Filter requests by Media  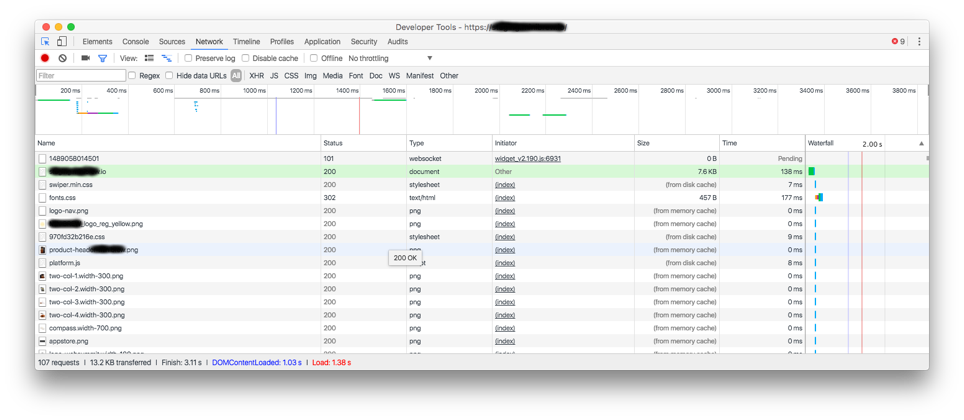(x=333, y=76)
